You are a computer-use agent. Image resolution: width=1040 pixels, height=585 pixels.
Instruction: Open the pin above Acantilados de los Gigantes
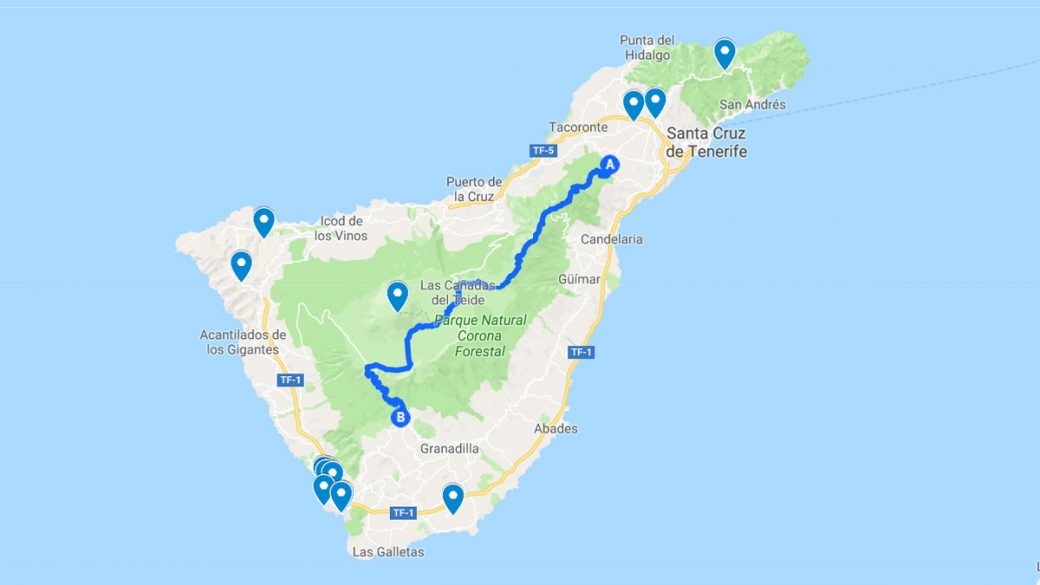(x=241, y=266)
